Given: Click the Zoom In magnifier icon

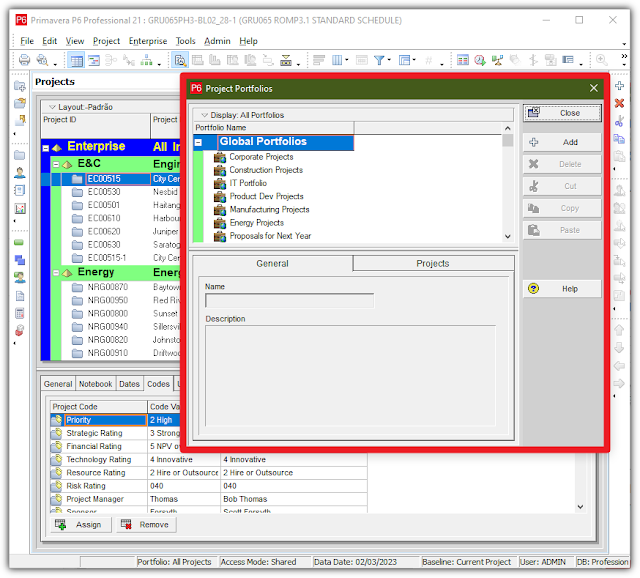Looking at the screenshot, I should 601,60.
